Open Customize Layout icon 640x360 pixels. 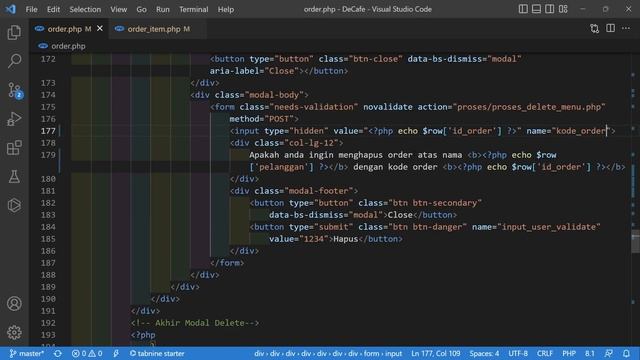563,9
